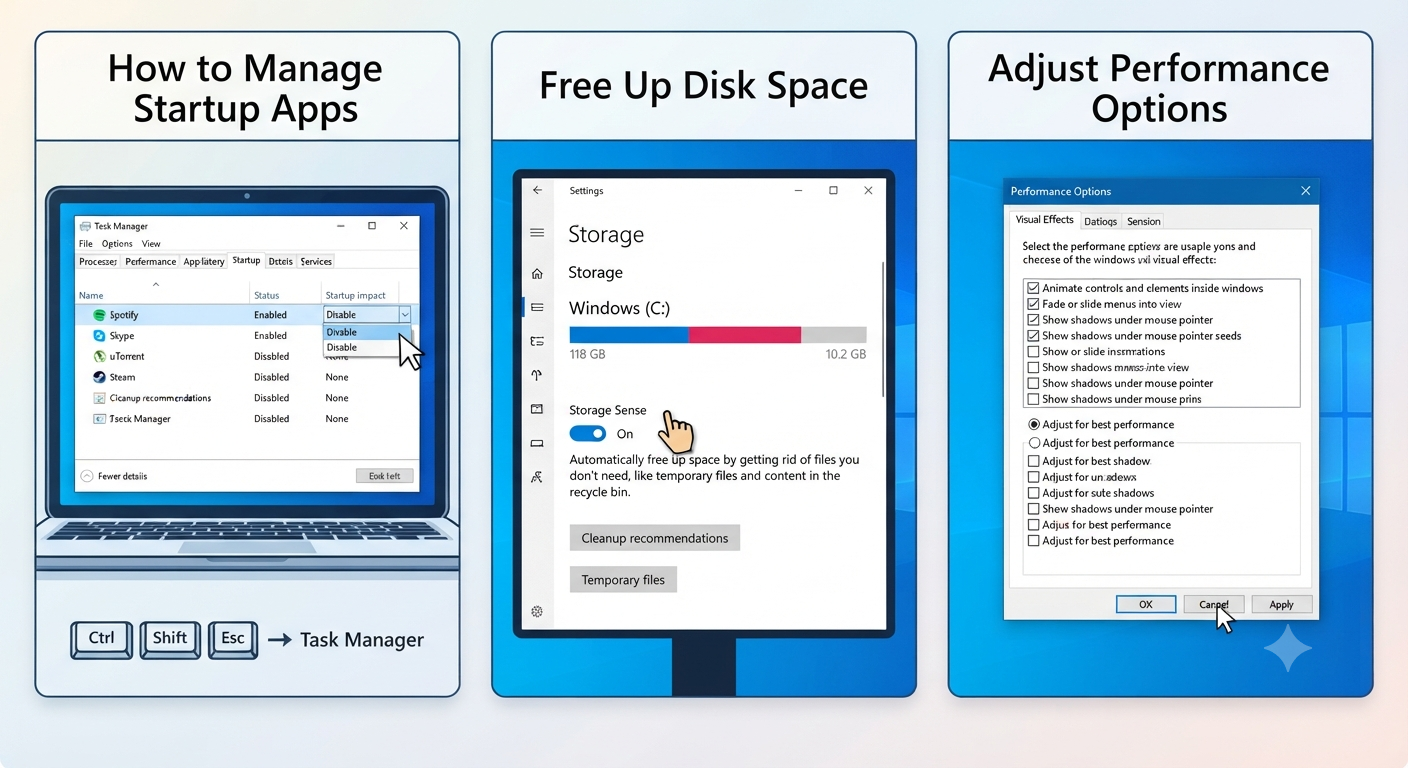
Task: Sort by Startup impact column header
Action: 355,295
